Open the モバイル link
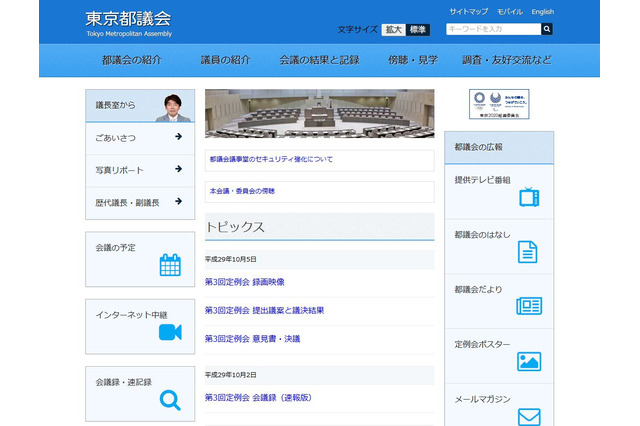This screenshot has width=640, height=426. (510, 11)
